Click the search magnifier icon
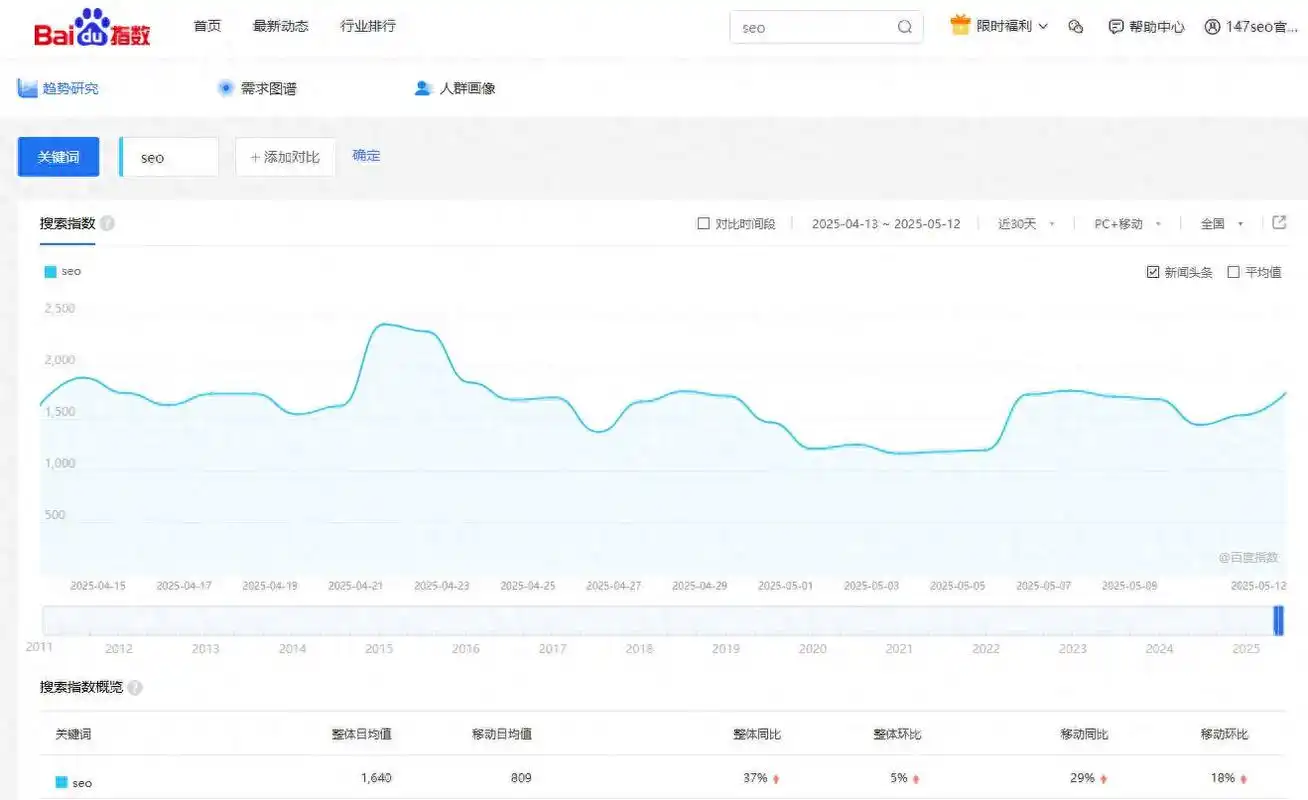Viewport: 1308px width, 800px height. [x=903, y=27]
